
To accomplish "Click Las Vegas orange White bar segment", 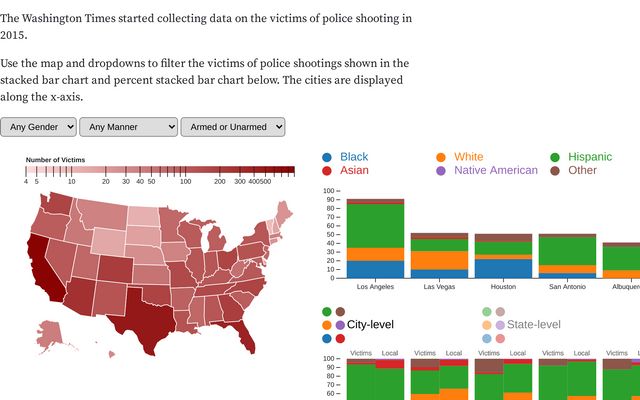I will (x=439, y=260).
